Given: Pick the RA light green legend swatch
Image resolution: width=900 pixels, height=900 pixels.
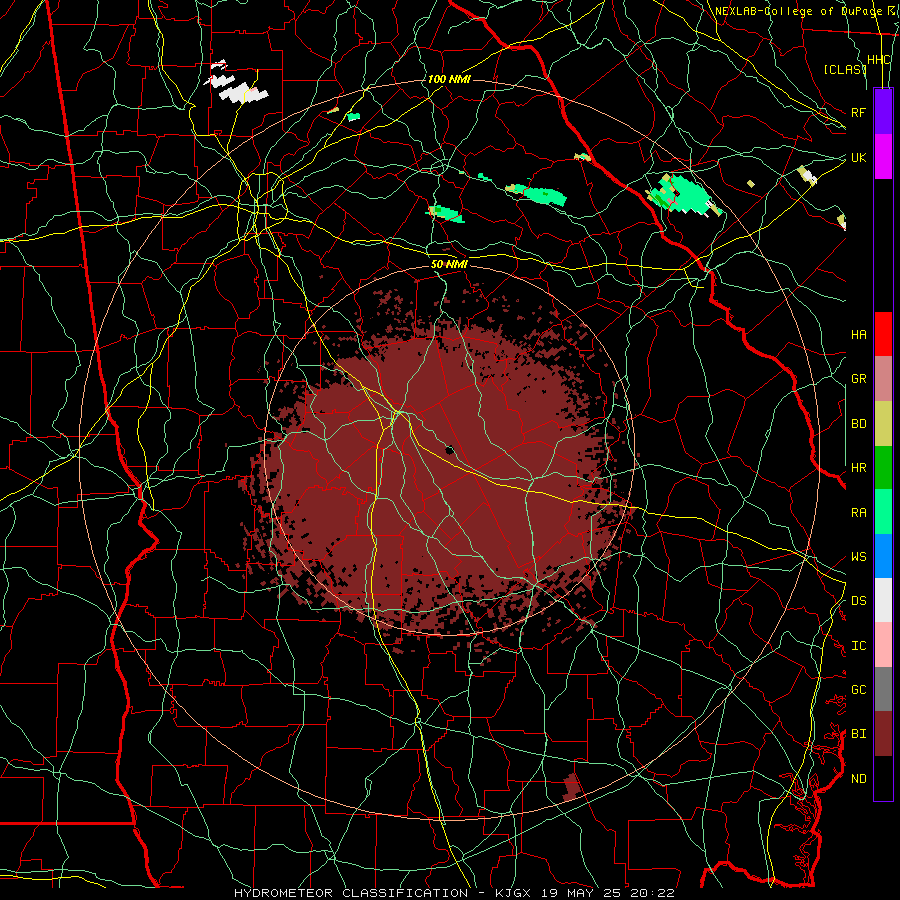Looking at the screenshot, I should pos(883,512).
